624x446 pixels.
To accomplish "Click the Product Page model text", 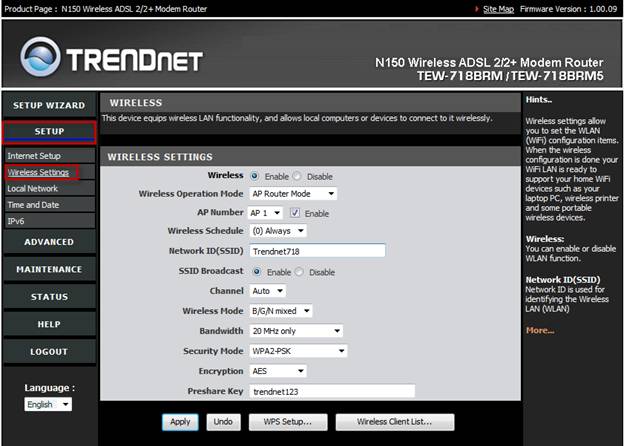I will pyautogui.click(x=134, y=9).
